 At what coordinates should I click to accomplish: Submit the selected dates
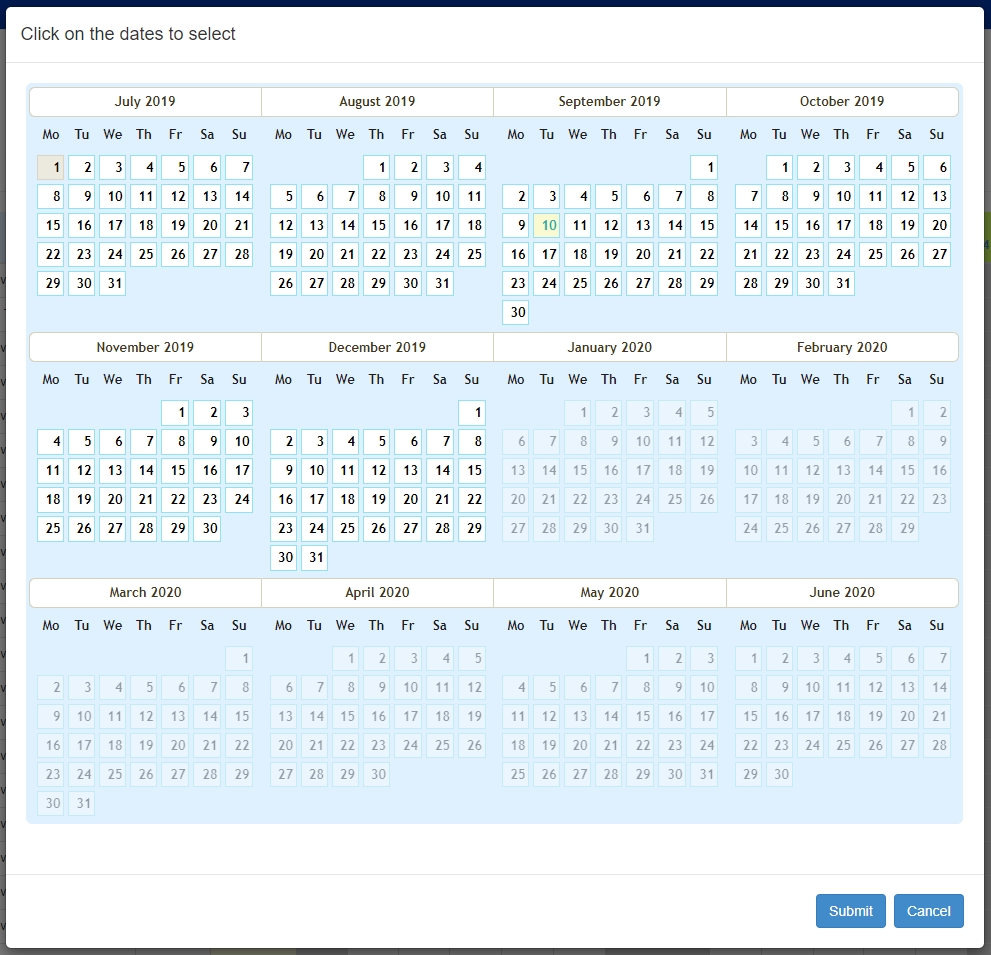coord(850,911)
